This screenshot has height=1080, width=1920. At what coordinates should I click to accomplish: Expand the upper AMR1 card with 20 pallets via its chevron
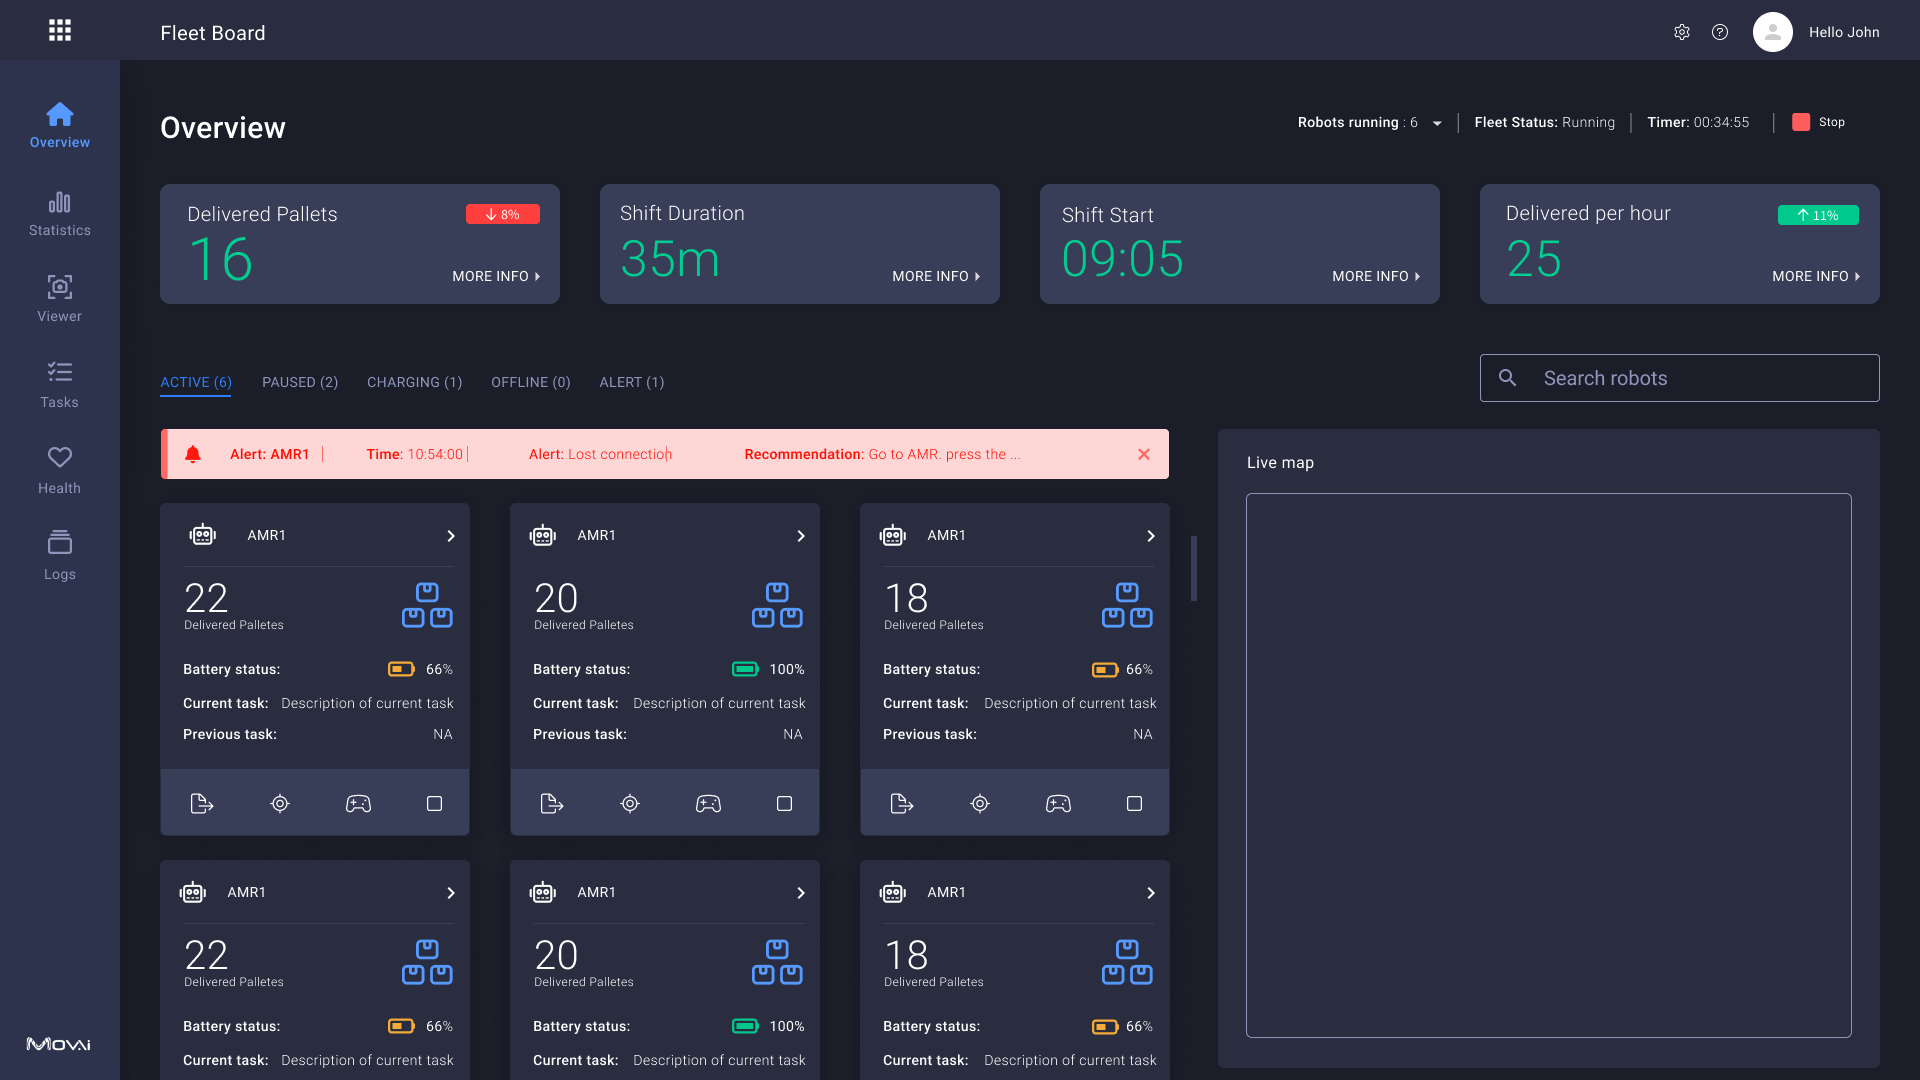801,536
